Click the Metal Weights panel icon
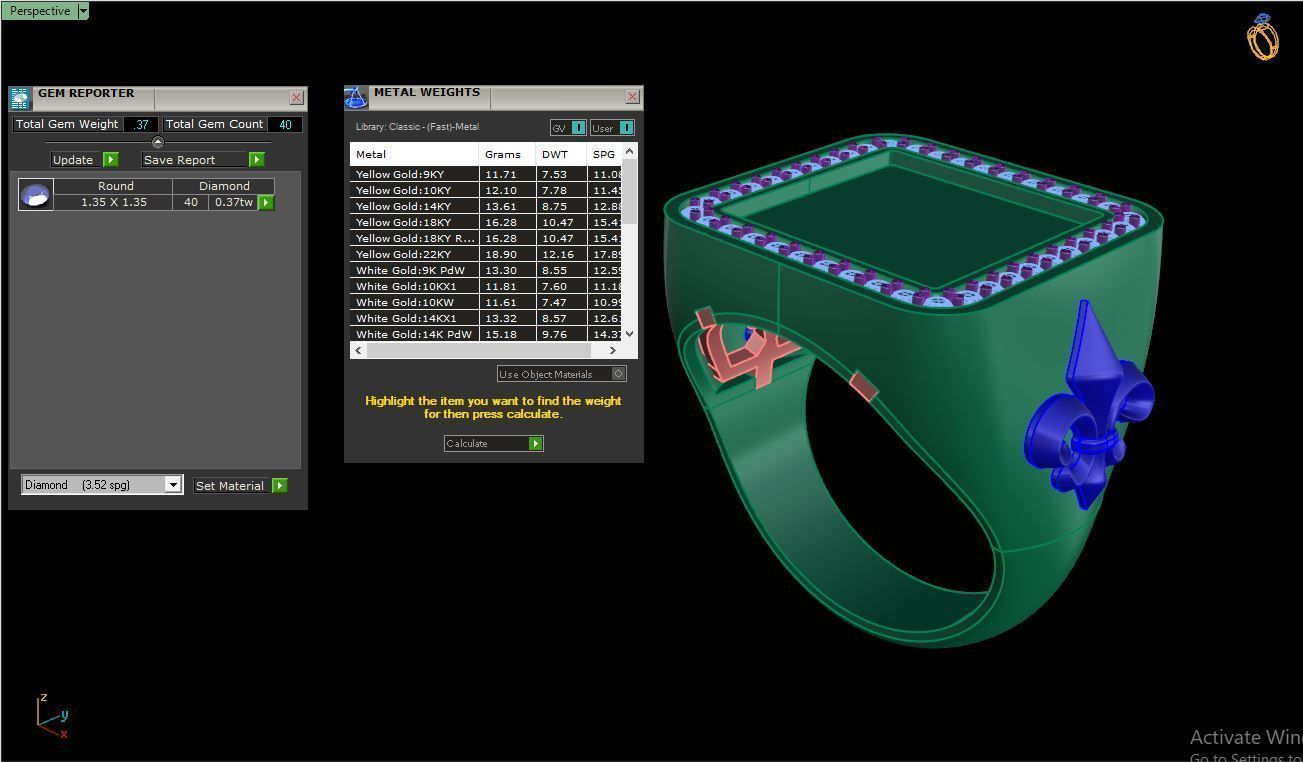This screenshot has width=1303, height=762. point(356,97)
